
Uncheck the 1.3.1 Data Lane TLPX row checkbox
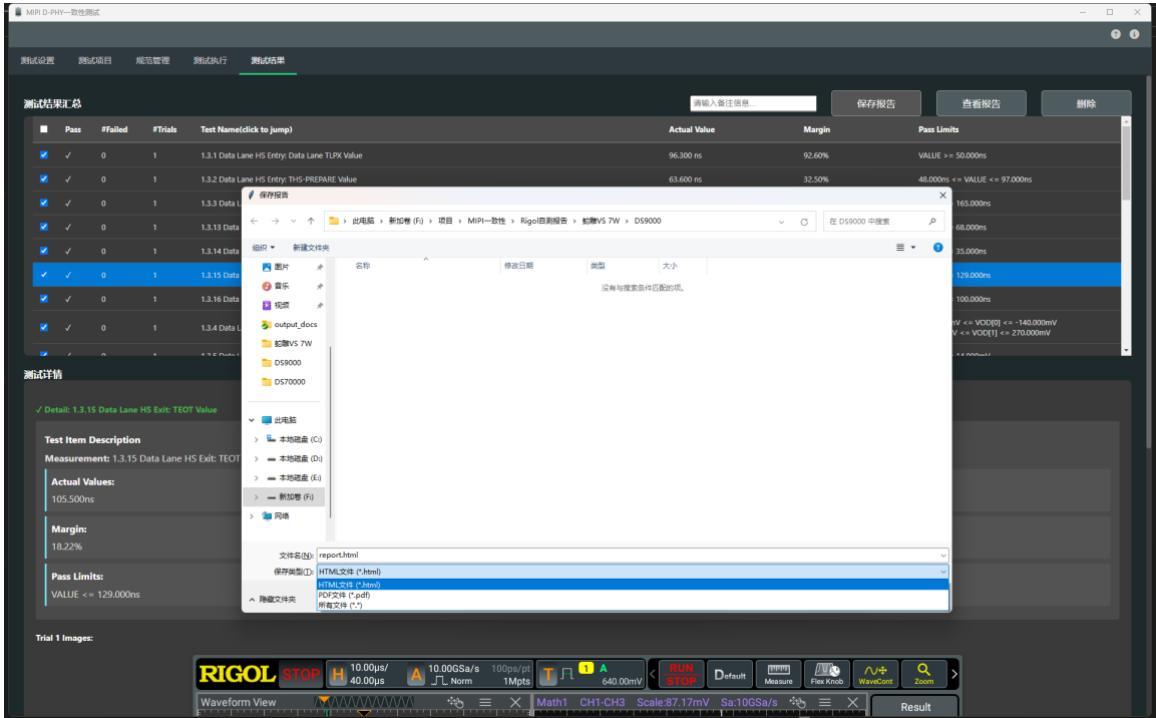coord(43,155)
